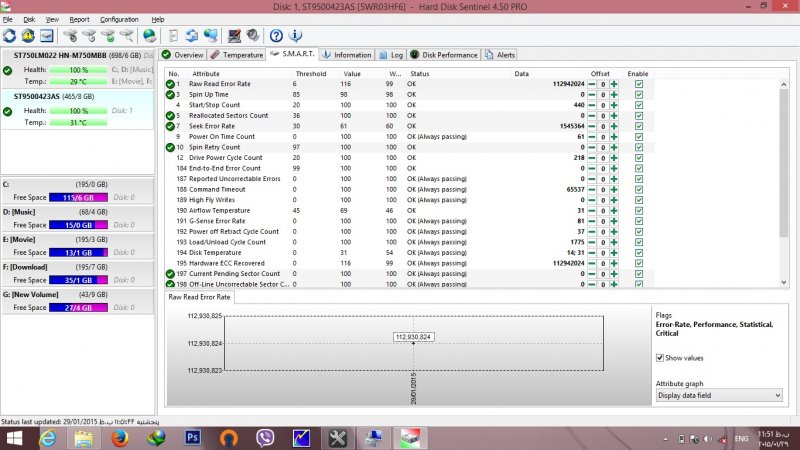Screen dimensions: 800x450
Task: Increase offset for Raw Read Error Rate
Action: [614, 84]
